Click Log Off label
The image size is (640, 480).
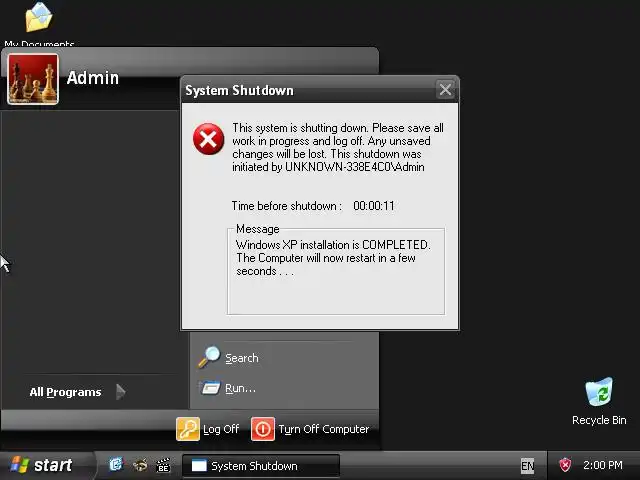pos(221,429)
